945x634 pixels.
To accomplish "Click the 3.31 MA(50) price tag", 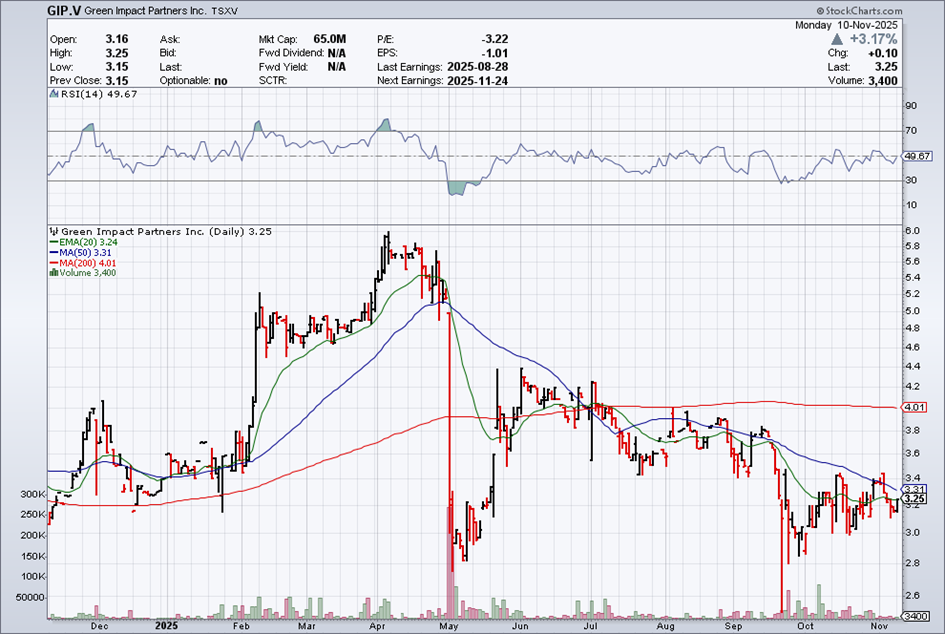I will [915, 489].
